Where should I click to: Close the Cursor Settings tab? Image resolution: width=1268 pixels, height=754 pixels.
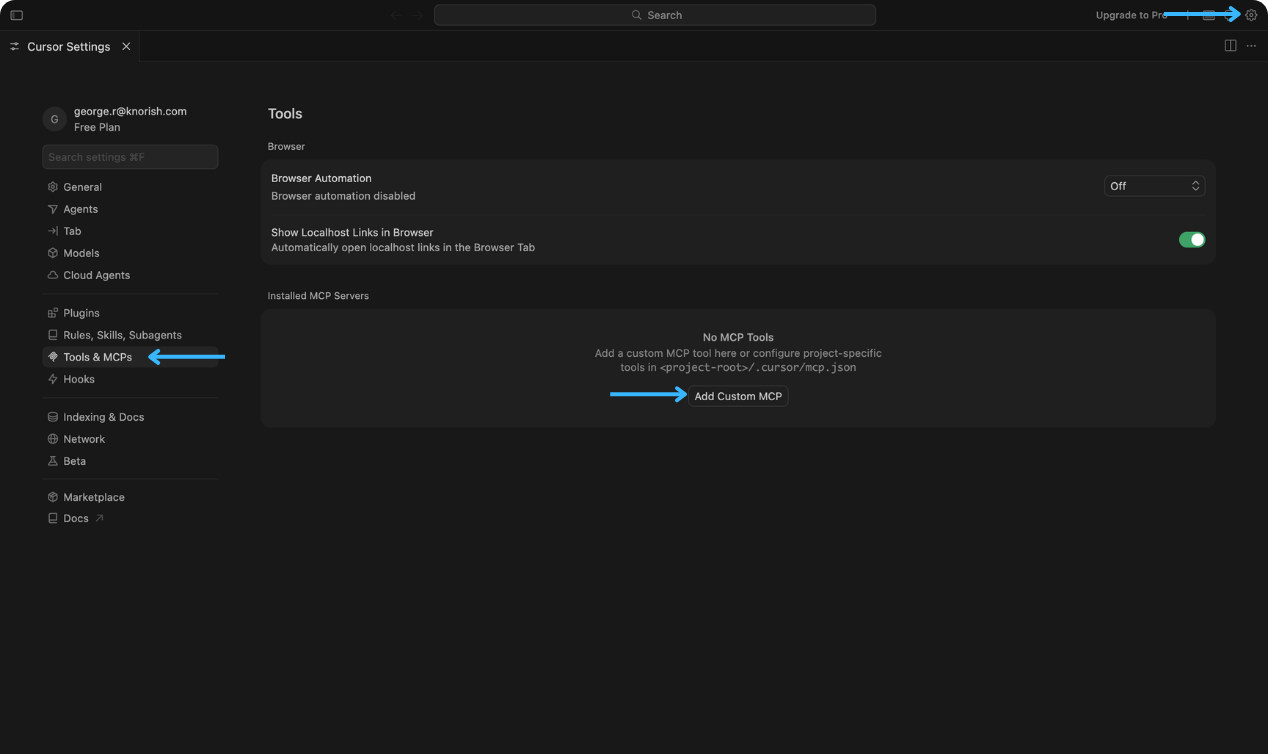(x=126, y=47)
